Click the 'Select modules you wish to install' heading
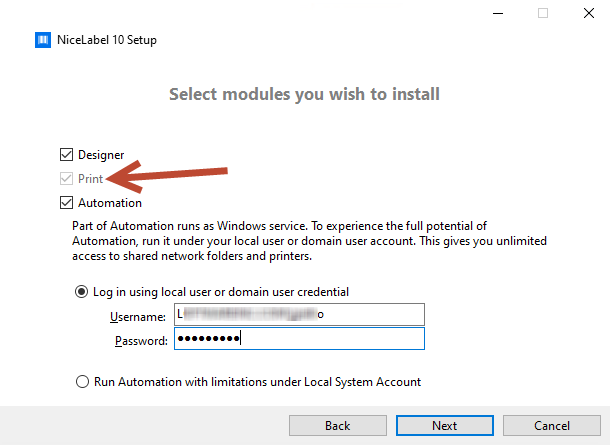The width and height of the screenshot is (610, 445). coord(304,94)
